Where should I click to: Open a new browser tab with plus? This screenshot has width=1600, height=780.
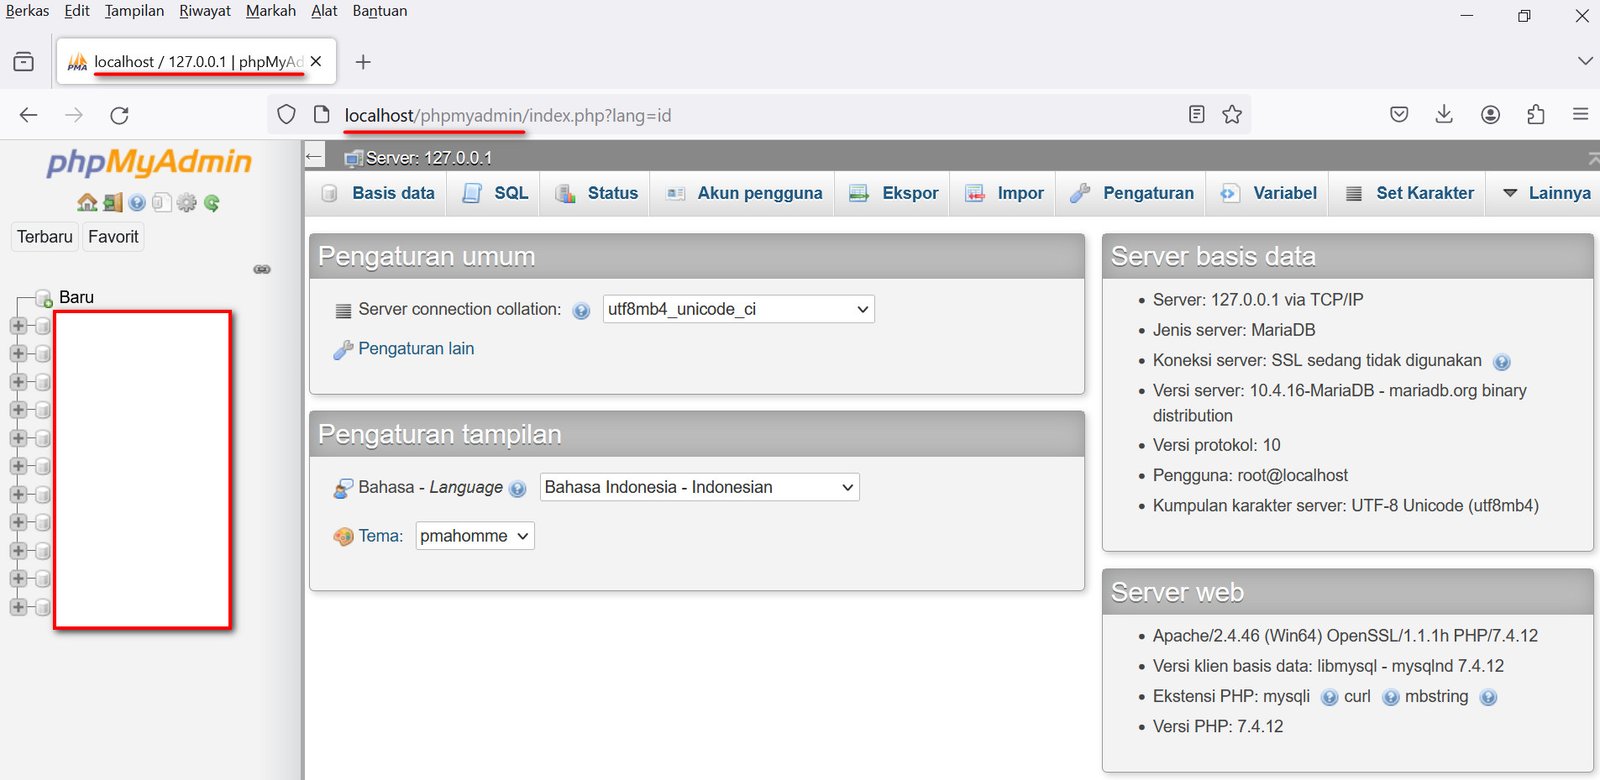coord(363,62)
